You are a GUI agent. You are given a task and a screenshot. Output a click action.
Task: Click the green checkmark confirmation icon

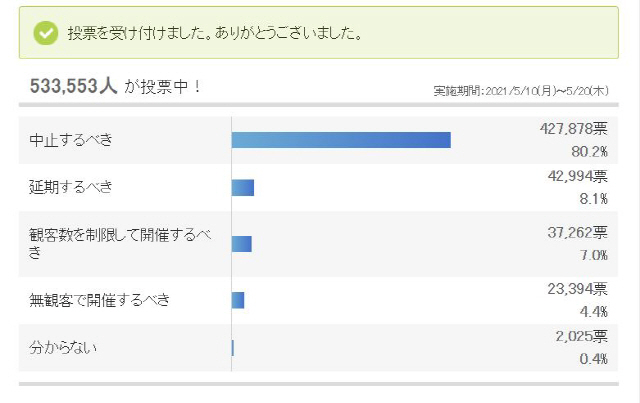coord(46,33)
